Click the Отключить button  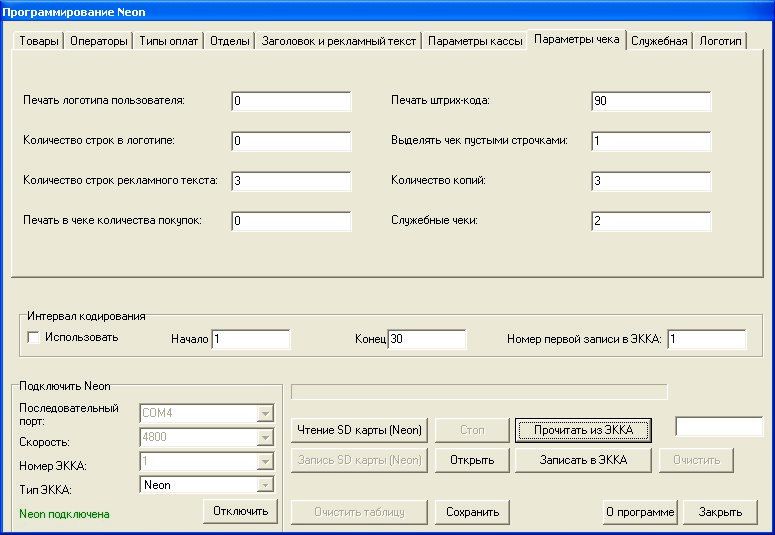pyautogui.click(x=240, y=511)
